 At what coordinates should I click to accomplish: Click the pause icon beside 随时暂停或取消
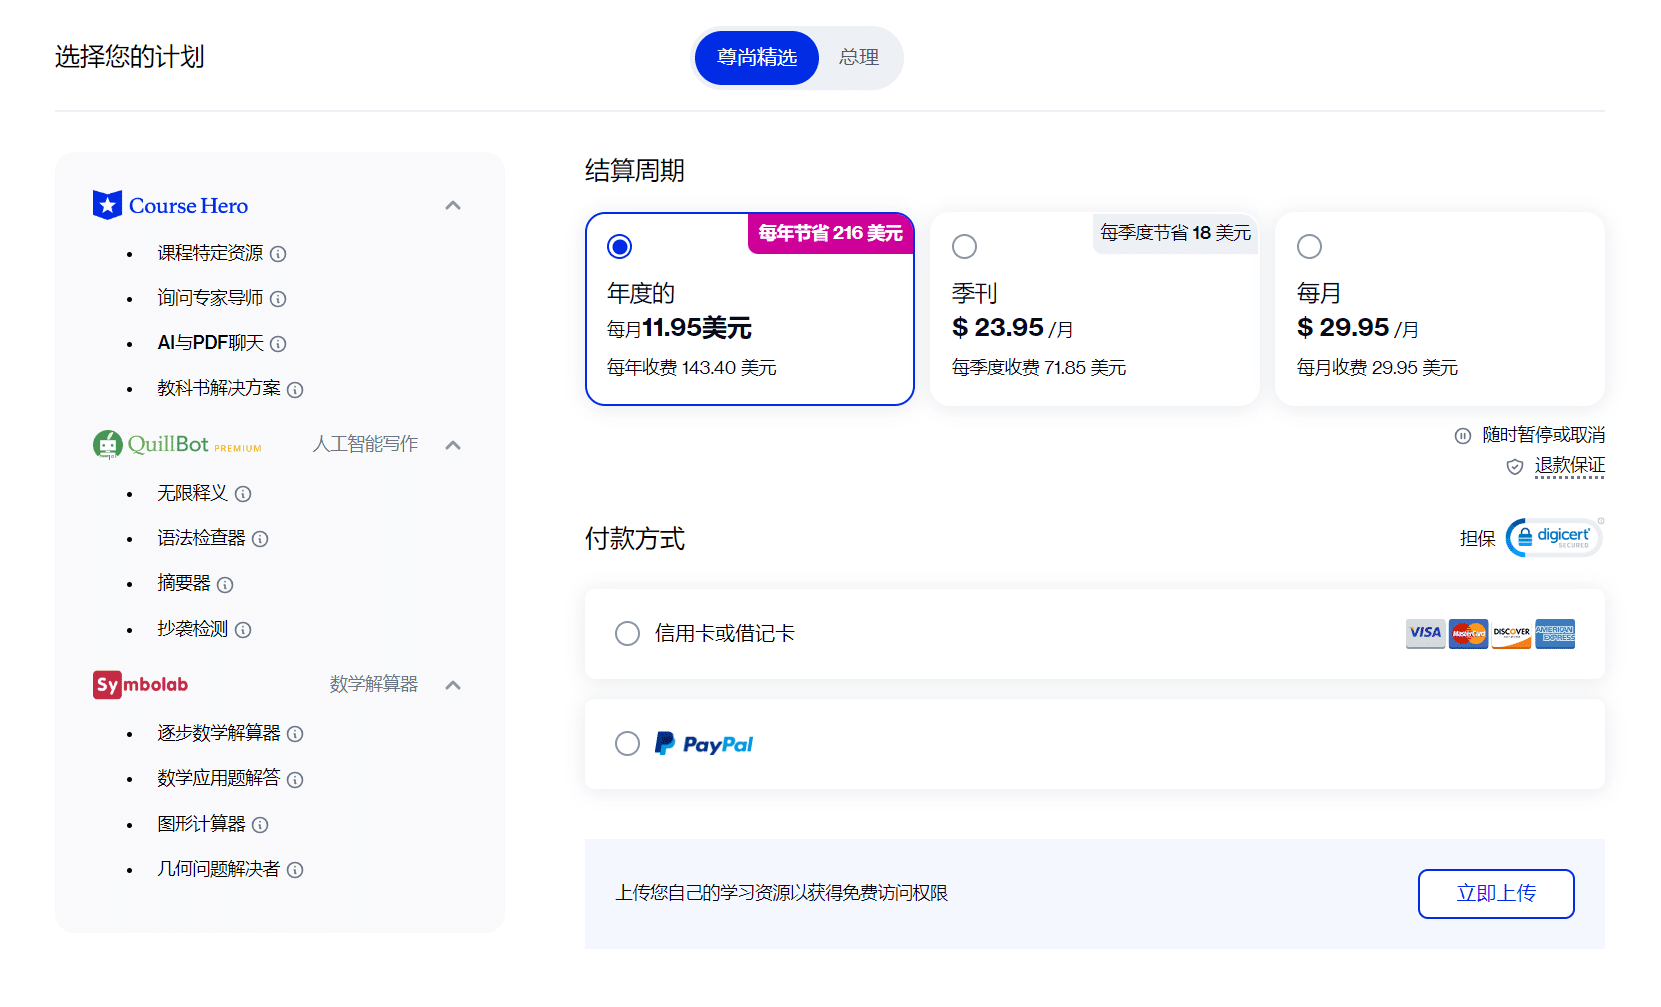pos(1462,435)
